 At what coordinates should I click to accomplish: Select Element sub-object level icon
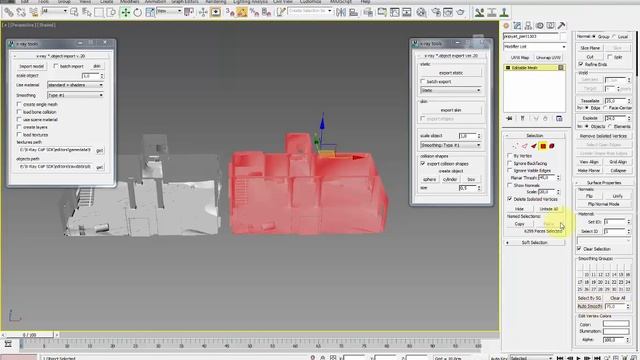click(x=552, y=146)
